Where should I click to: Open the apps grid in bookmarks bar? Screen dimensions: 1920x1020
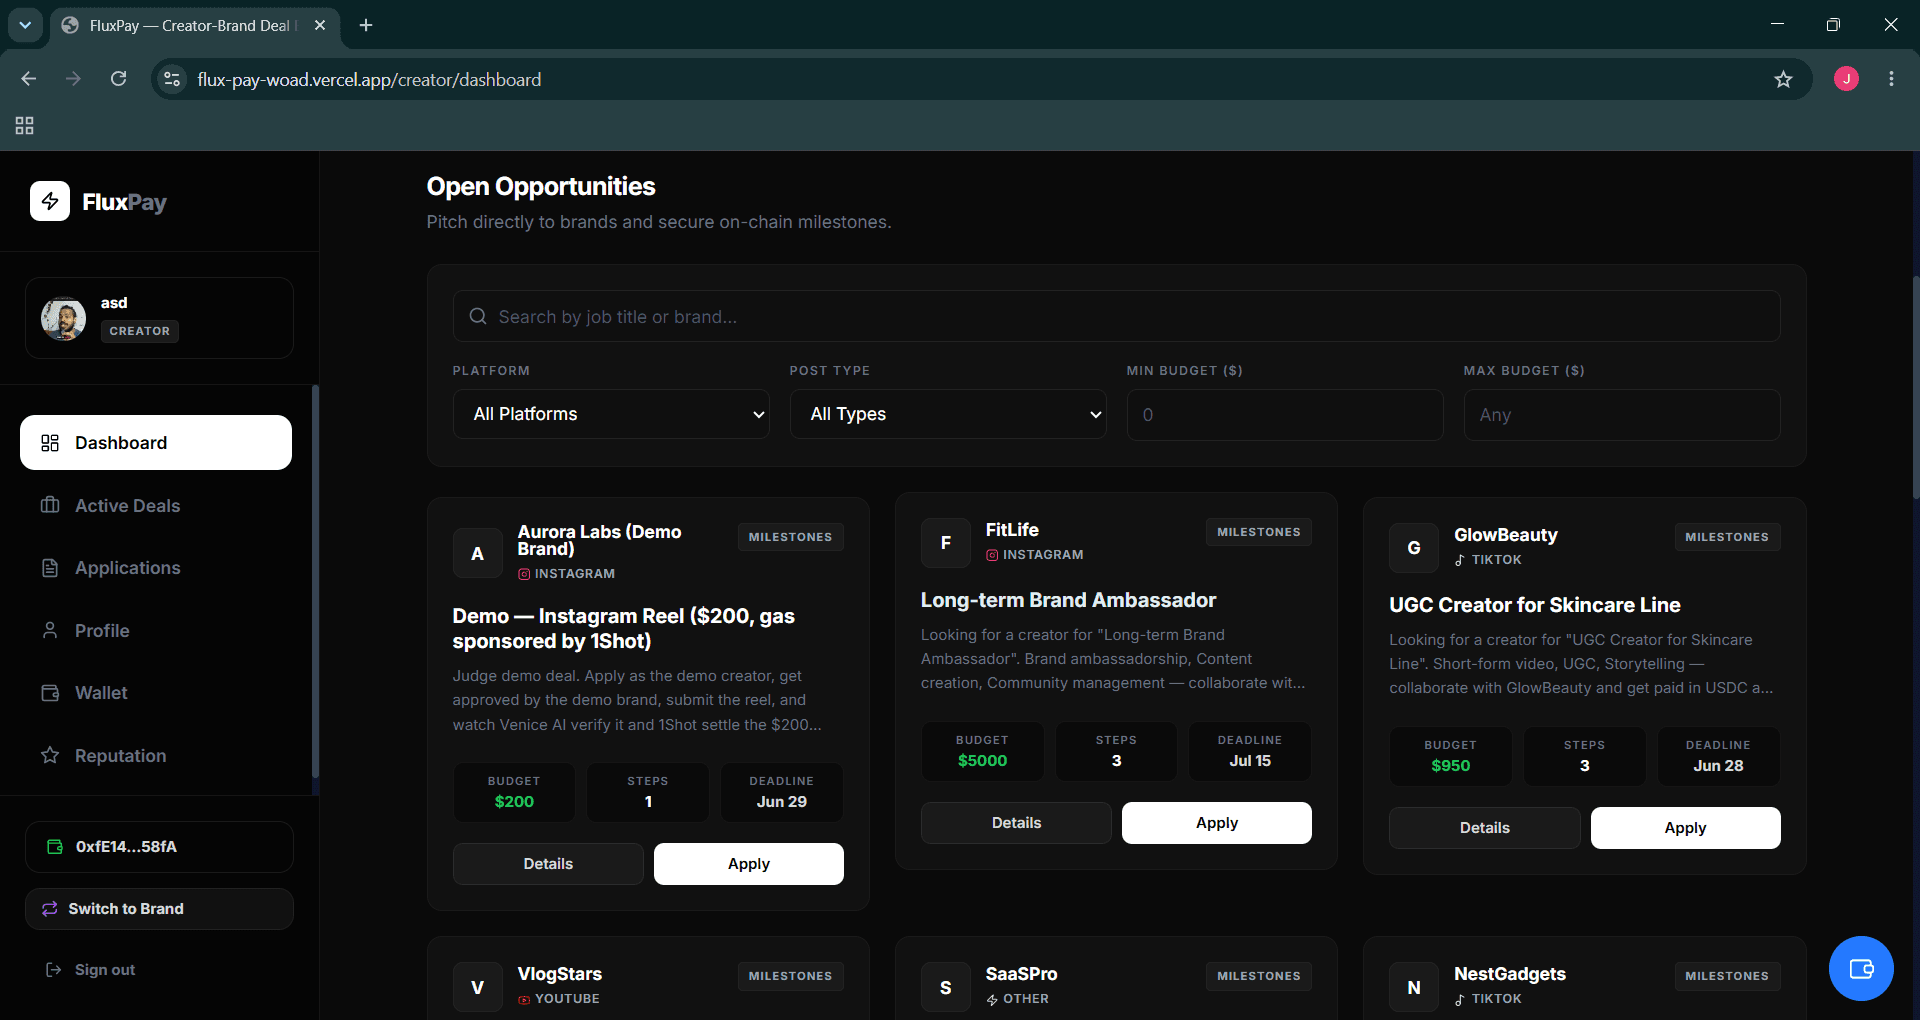coord(25,125)
